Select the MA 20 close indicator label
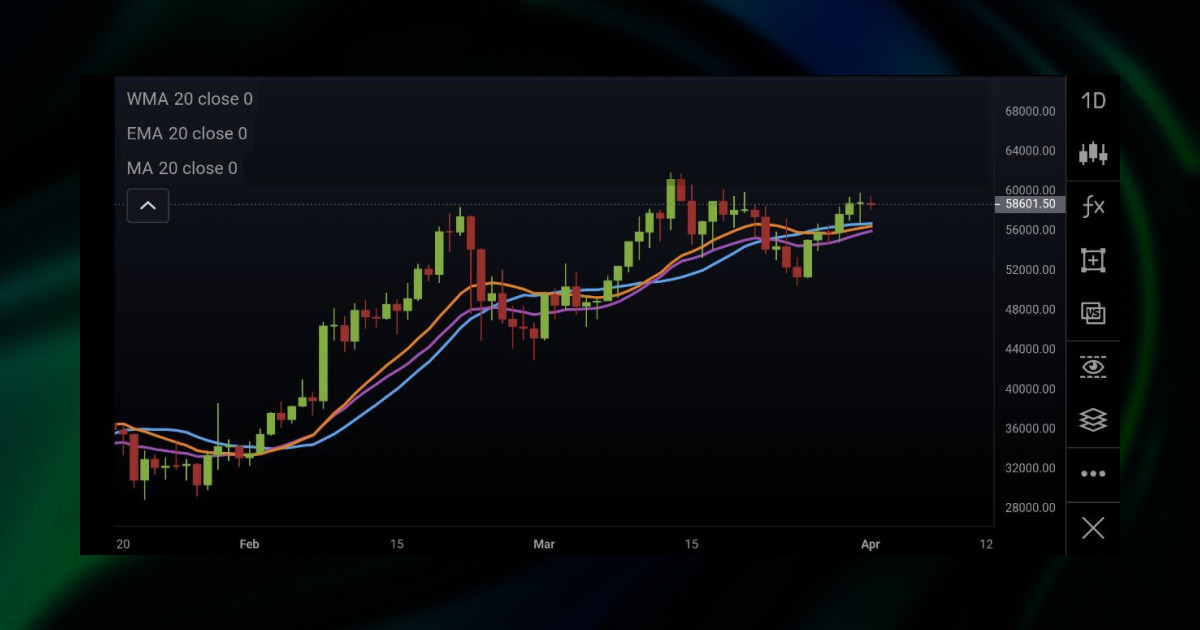1200x630 pixels. (x=182, y=168)
